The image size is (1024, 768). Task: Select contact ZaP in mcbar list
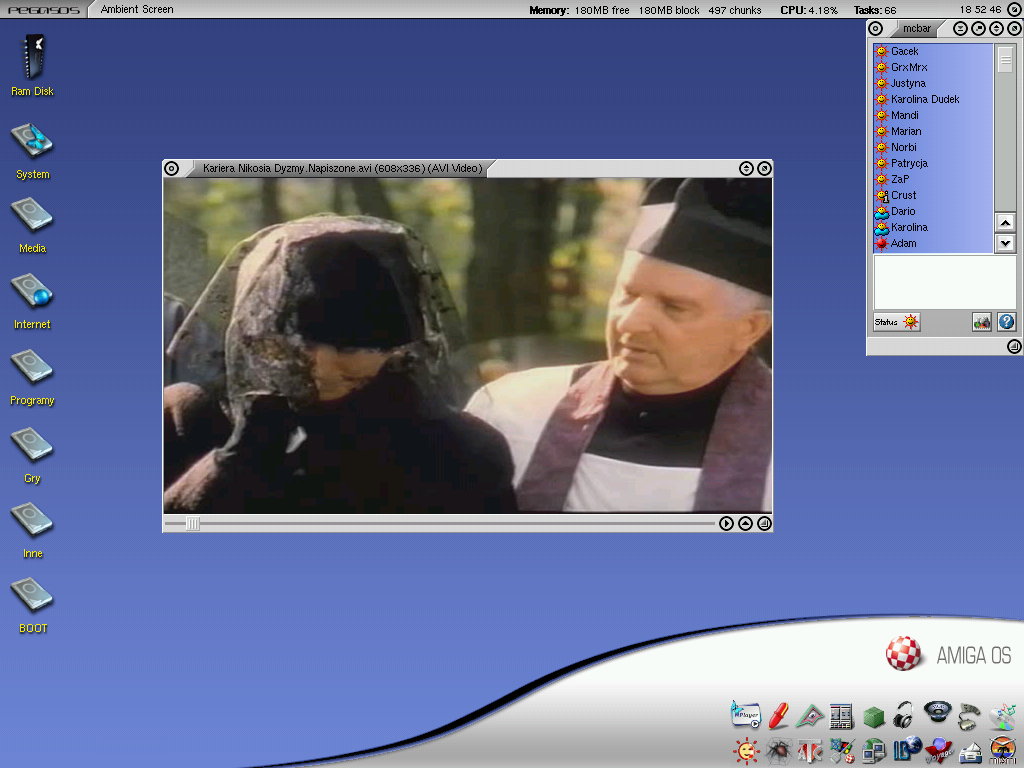click(x=933, y=179)
